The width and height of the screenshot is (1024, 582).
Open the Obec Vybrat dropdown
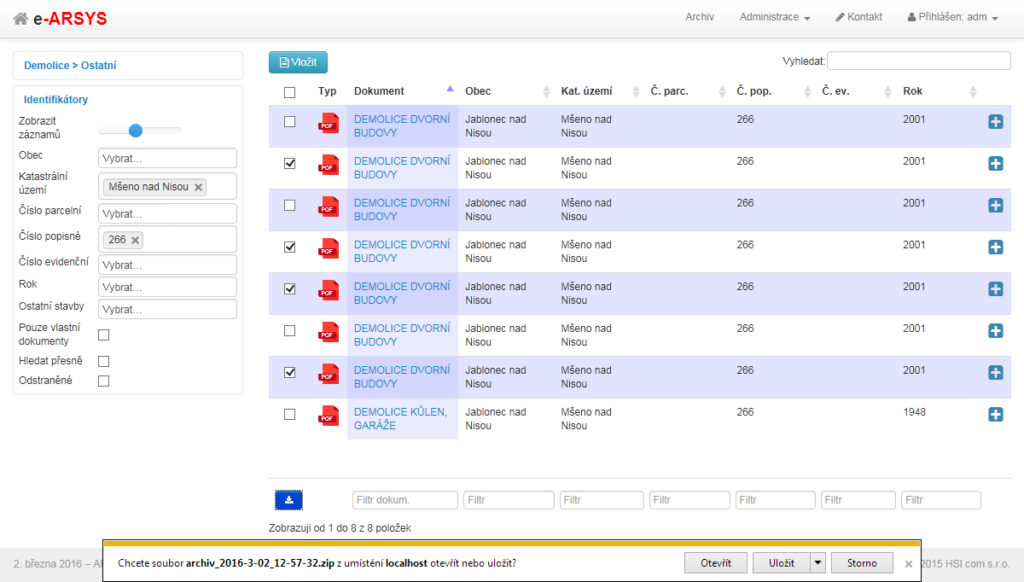(x=166, y=157)
